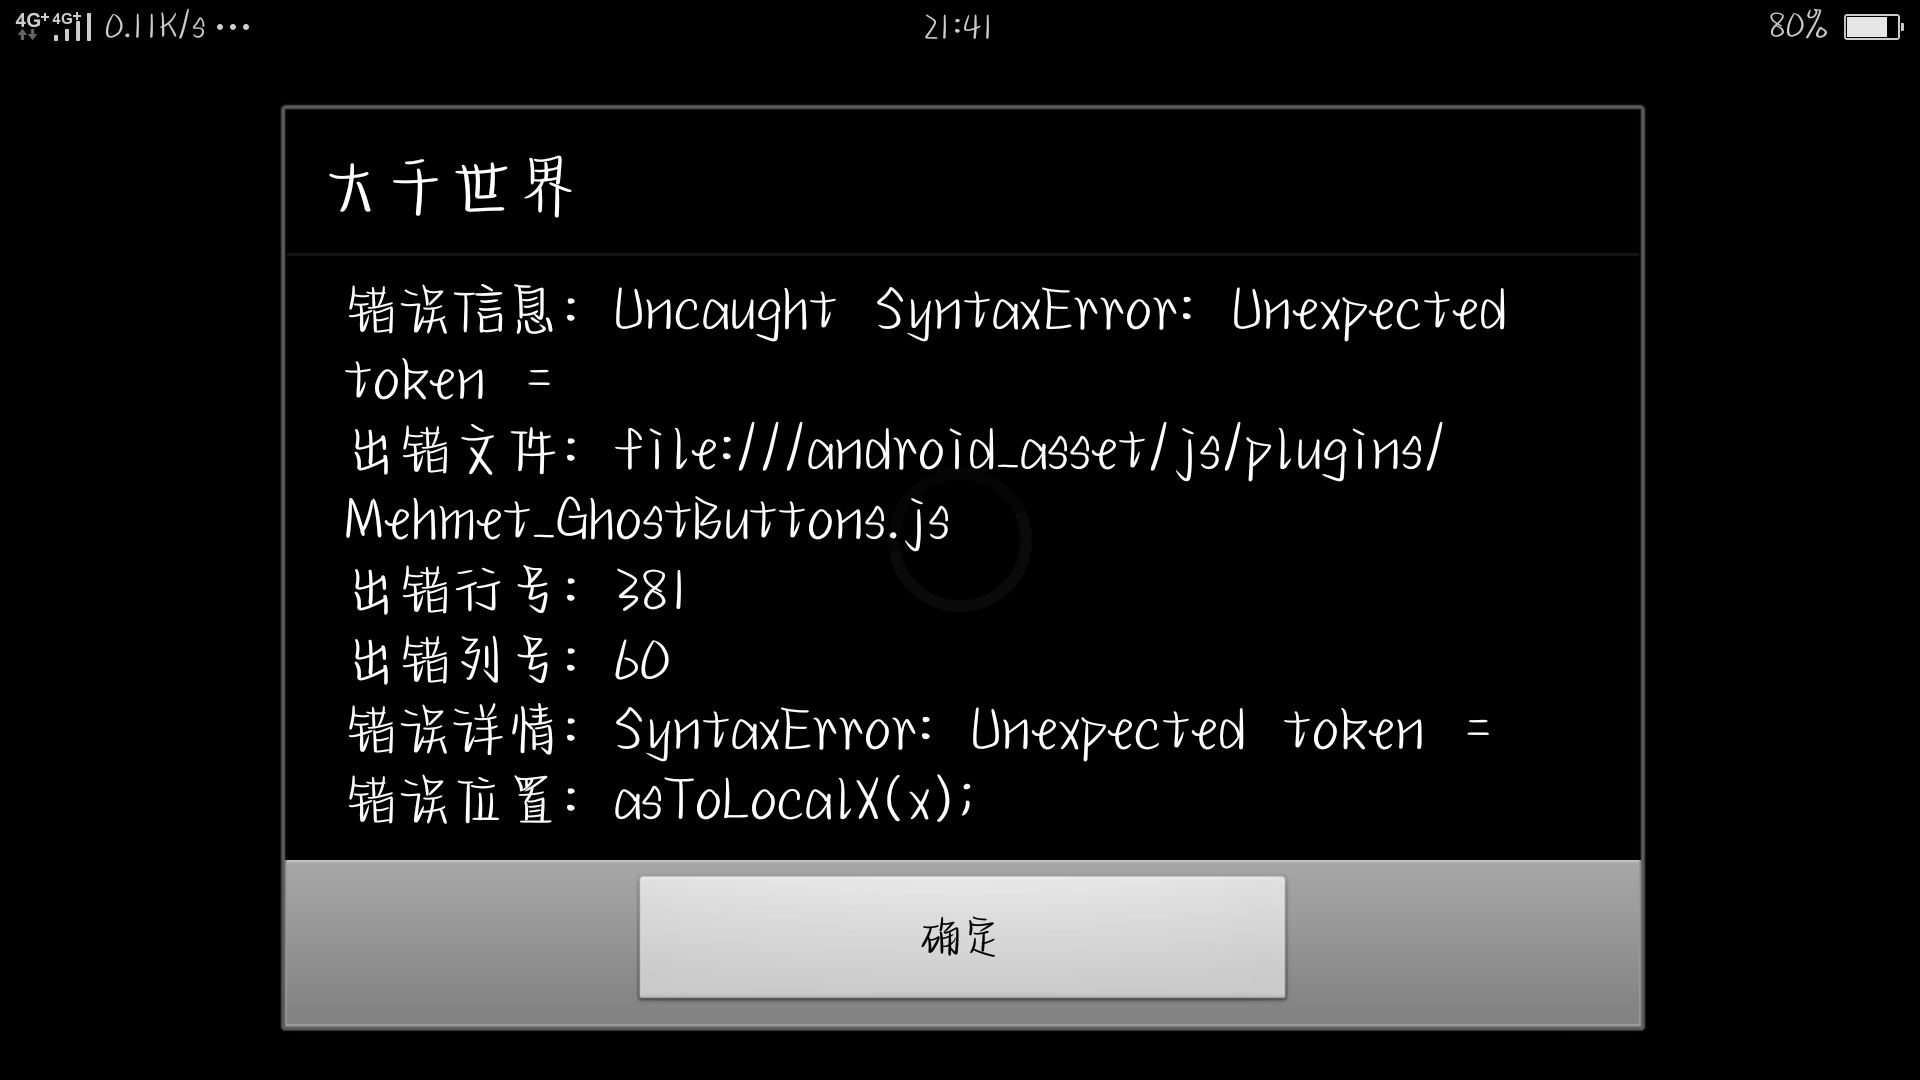Confirm the error with 确定 button
The height and width of the screenshot is (1080, 1920).
962,937
